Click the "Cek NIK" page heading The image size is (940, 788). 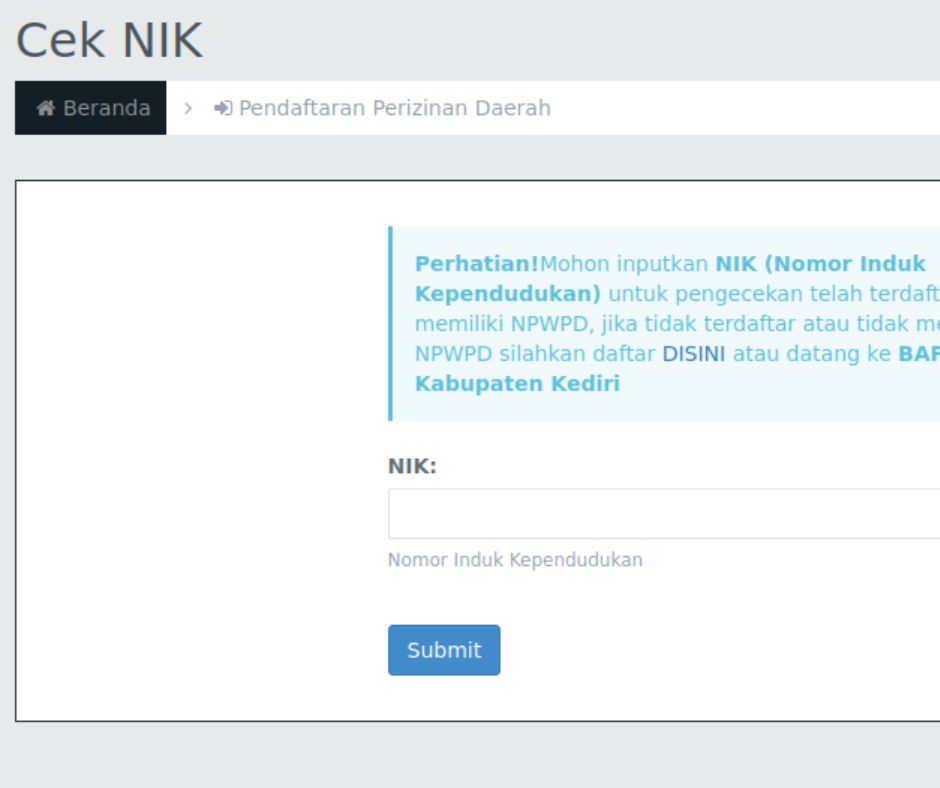109,40
